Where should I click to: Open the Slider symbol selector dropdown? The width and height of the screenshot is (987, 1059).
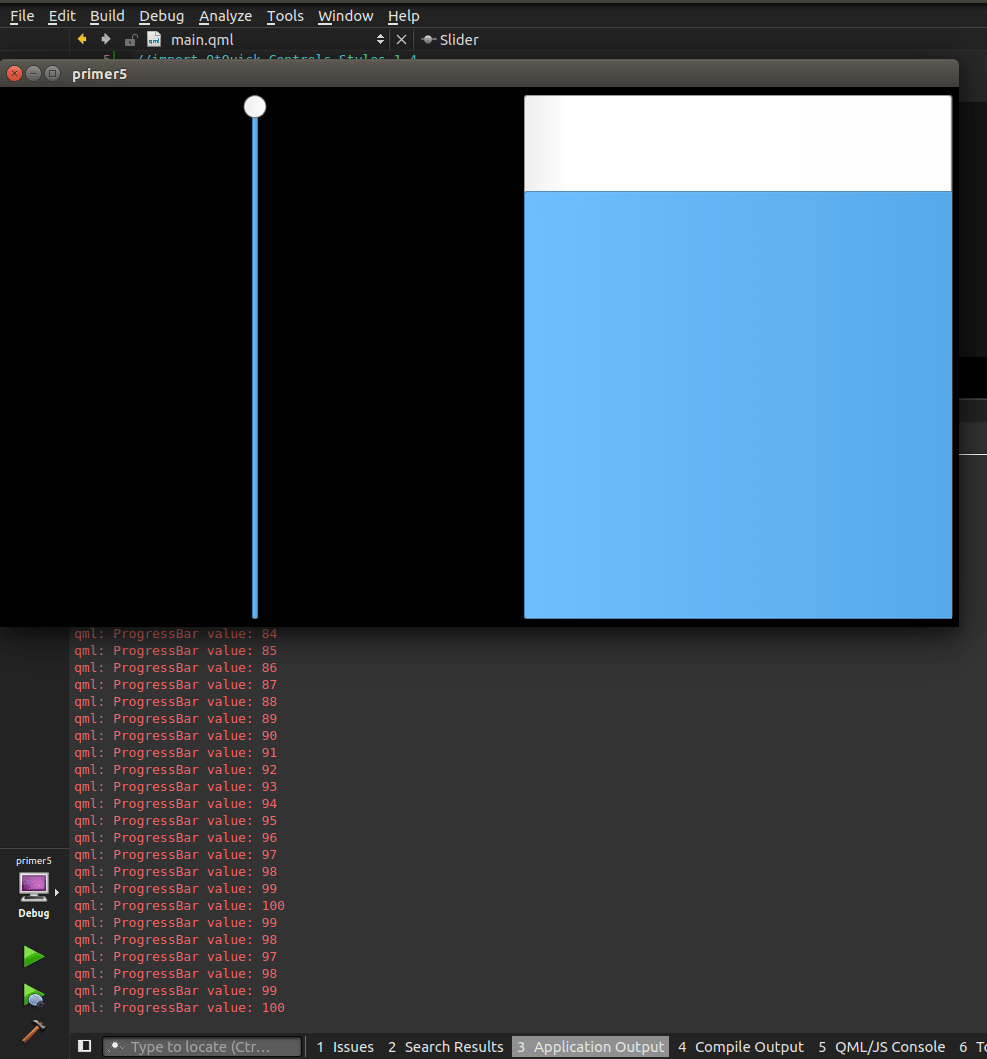pyautogui.click(x=449, y=40)
